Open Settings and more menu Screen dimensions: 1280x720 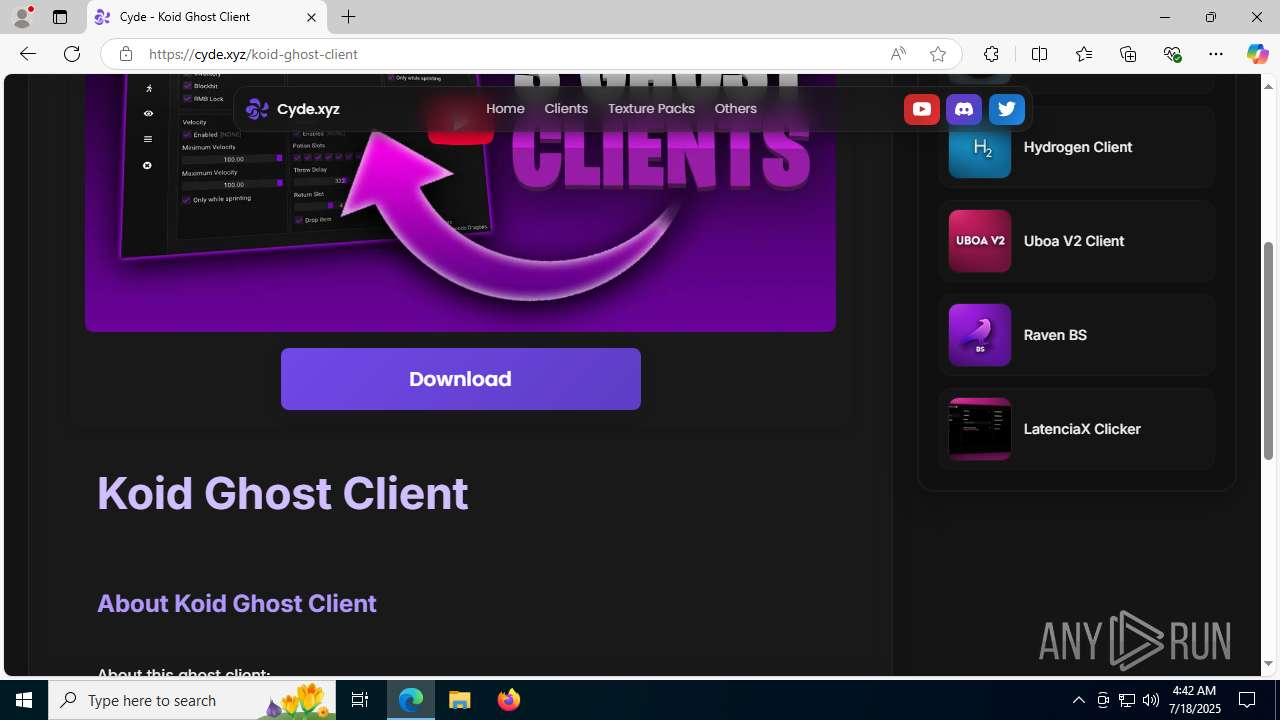pyautogui.click(x=1216, y=54)
